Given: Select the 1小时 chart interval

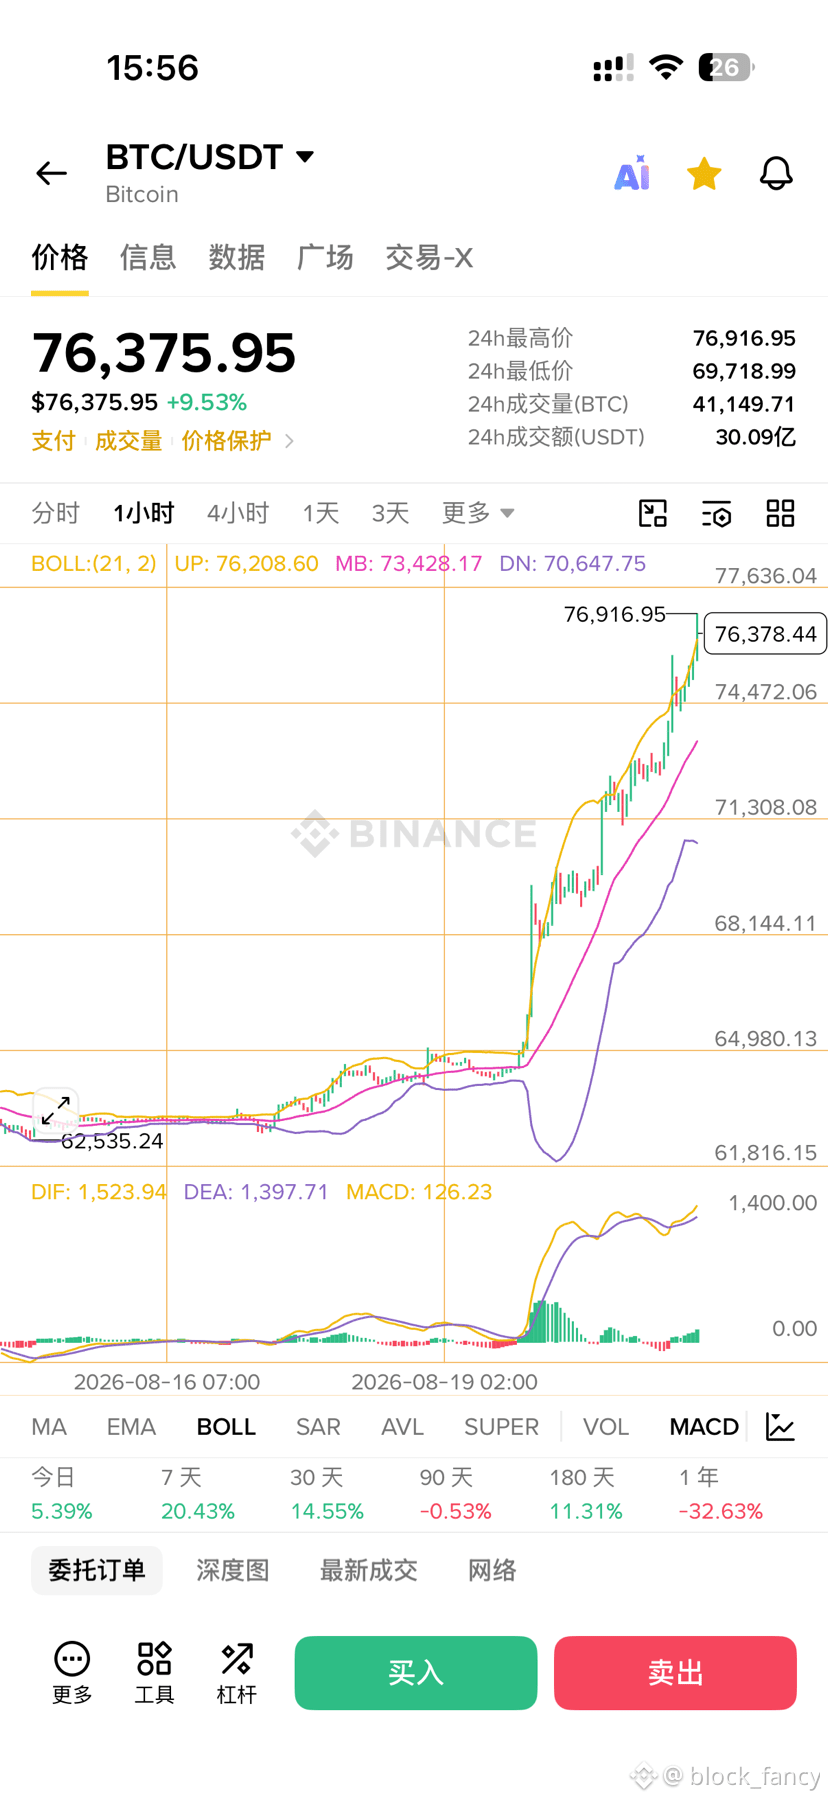Looking at the screenshot, I should [144, 513].
